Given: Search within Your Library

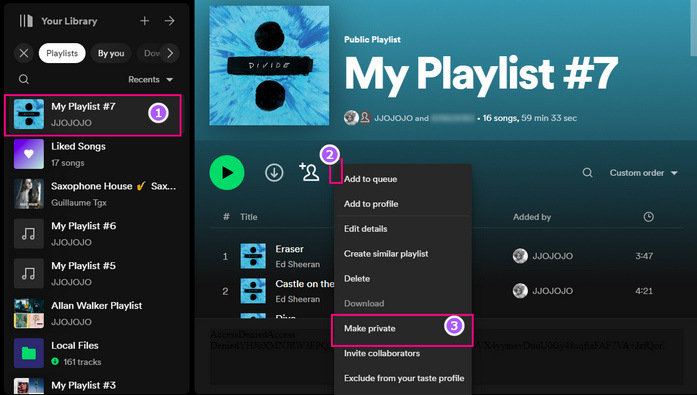Looking at the screenshot, I should pyautogui.click(x=24, y=80).
